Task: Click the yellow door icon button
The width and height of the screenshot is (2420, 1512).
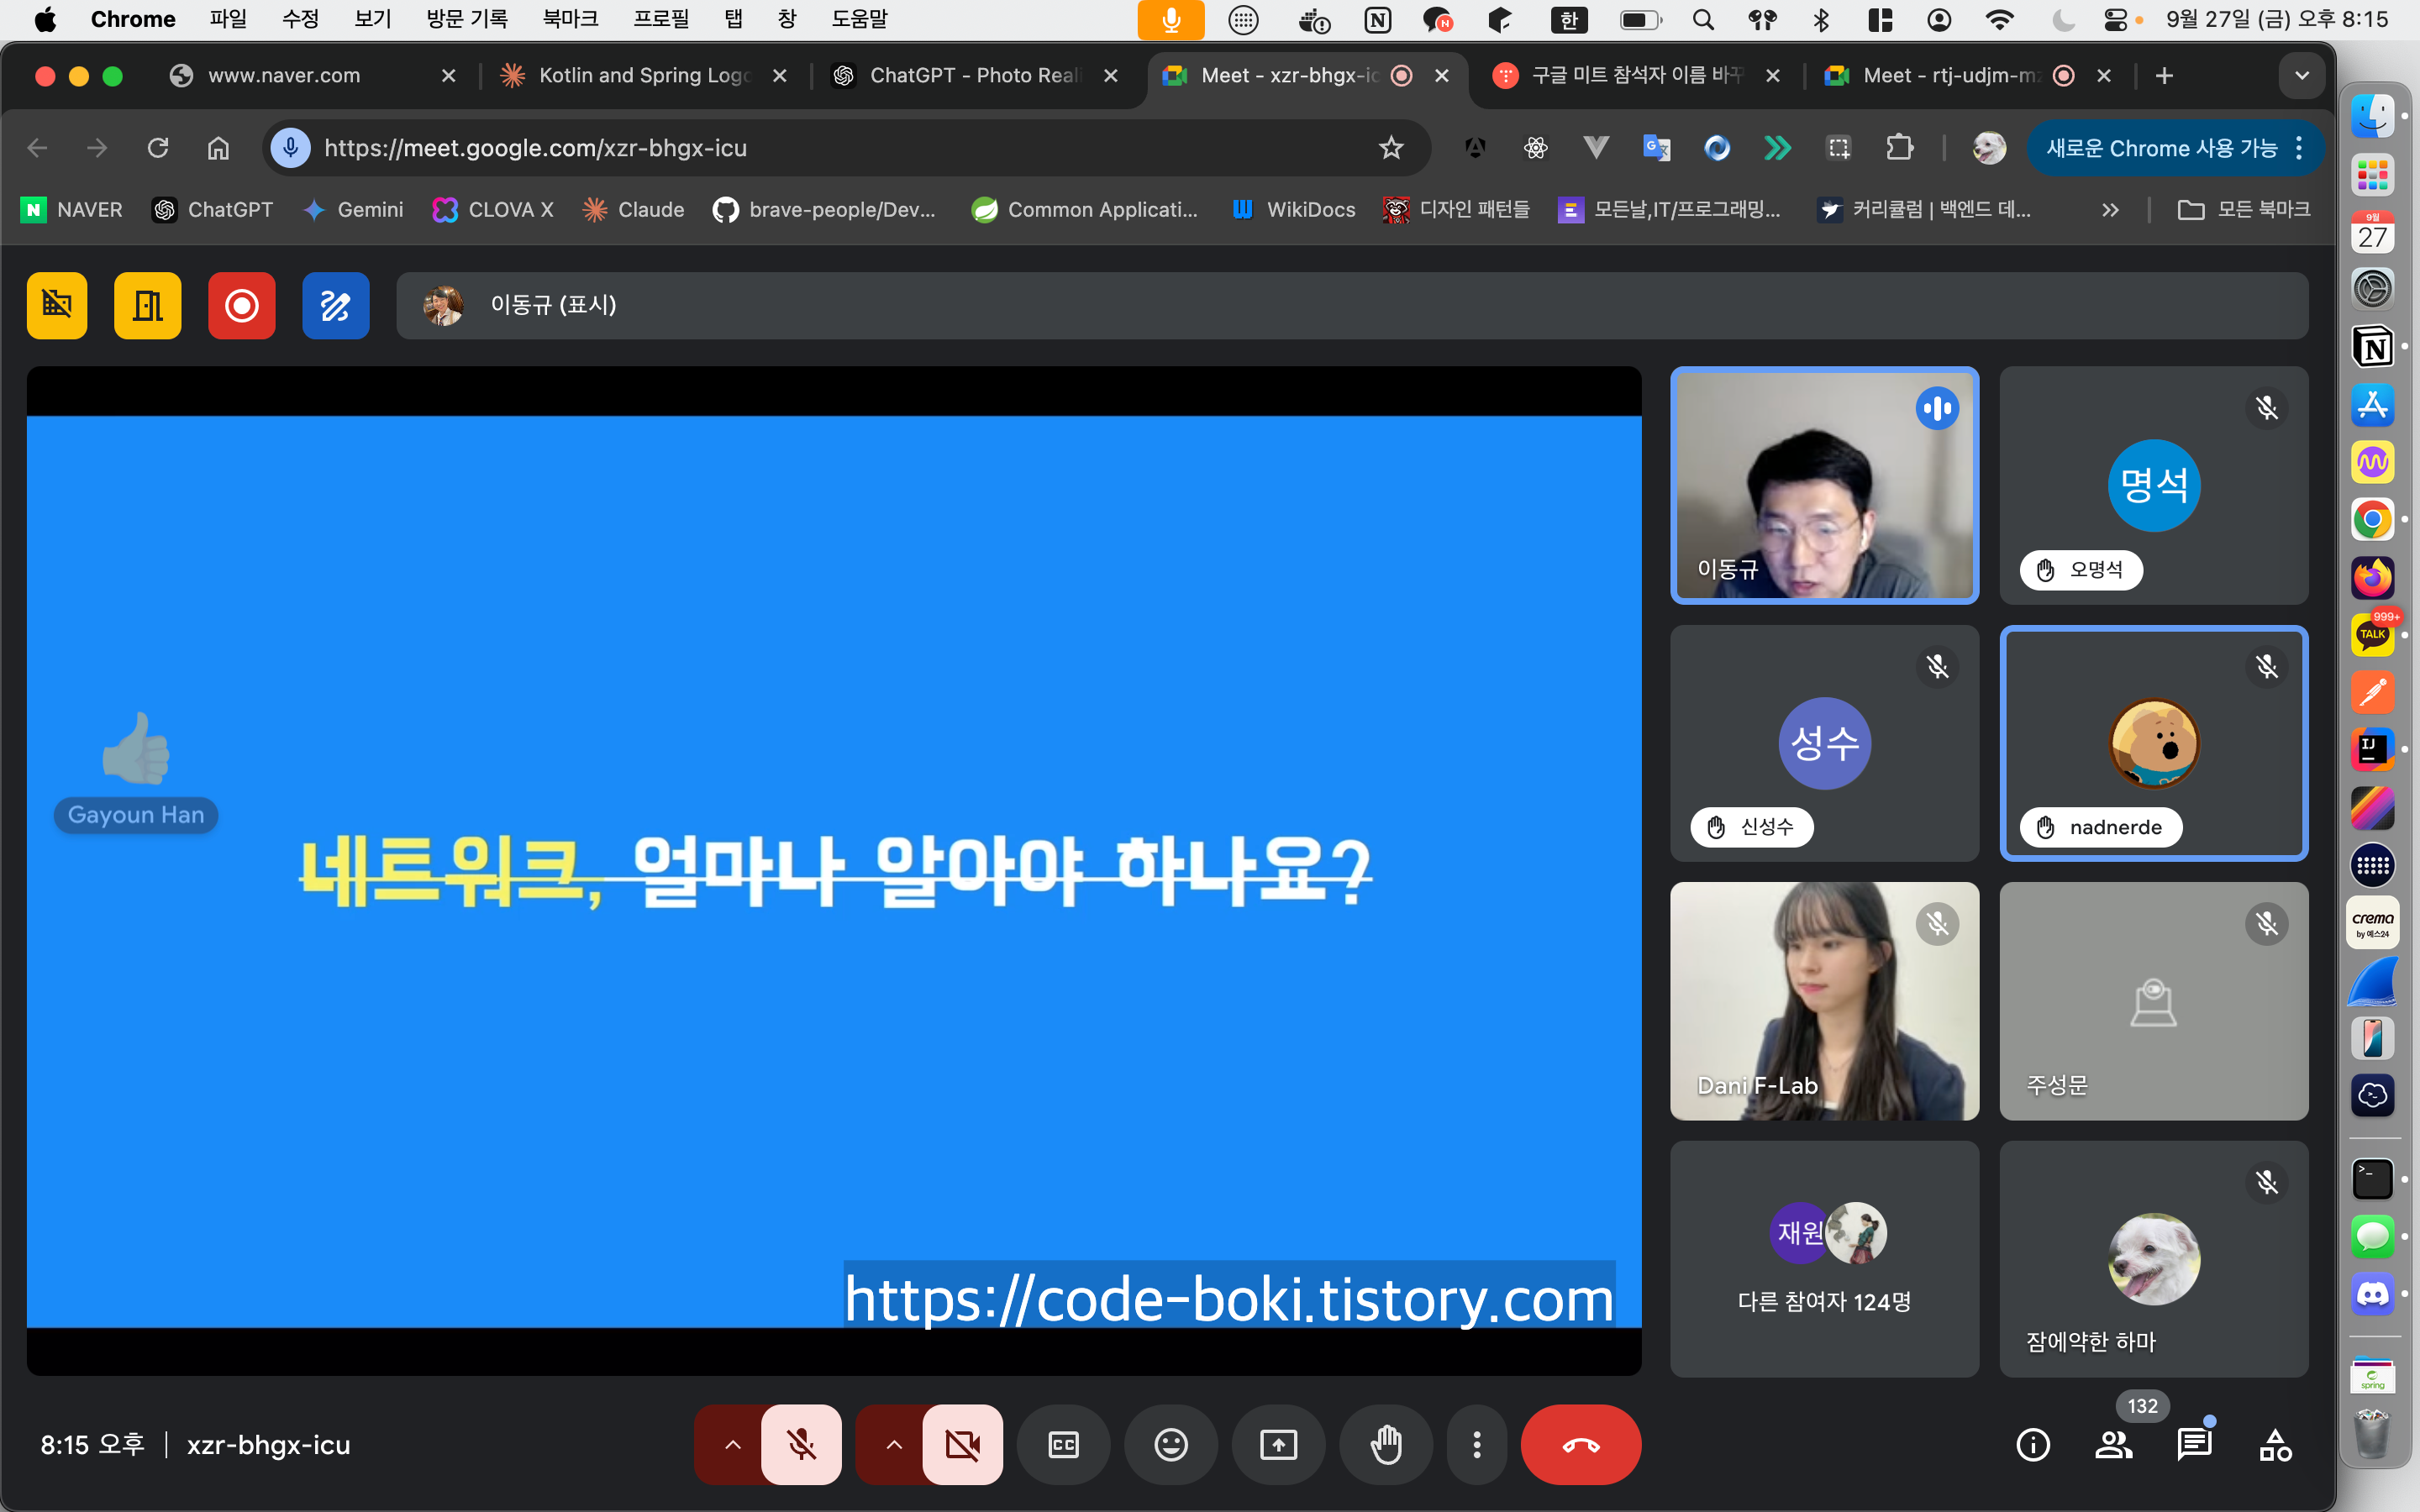Action: click(x=148, y=306)
